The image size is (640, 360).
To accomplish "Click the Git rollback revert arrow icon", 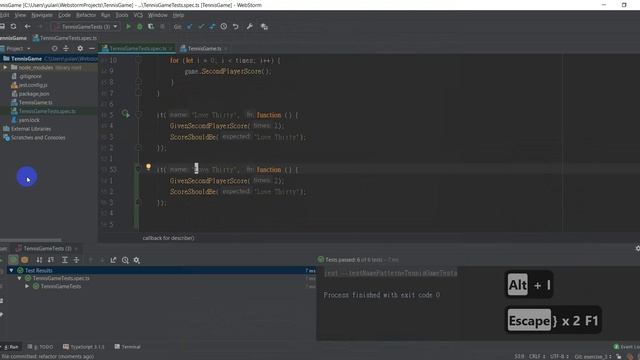I will point(236,27).
